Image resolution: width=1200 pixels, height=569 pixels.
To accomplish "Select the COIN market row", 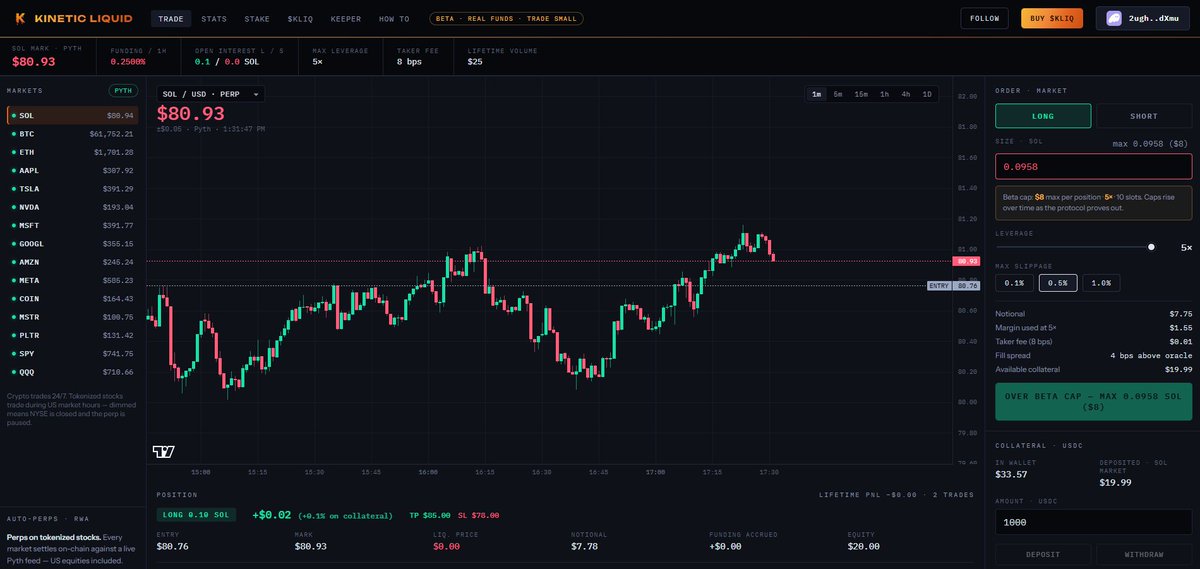I will tap(72, 298).
